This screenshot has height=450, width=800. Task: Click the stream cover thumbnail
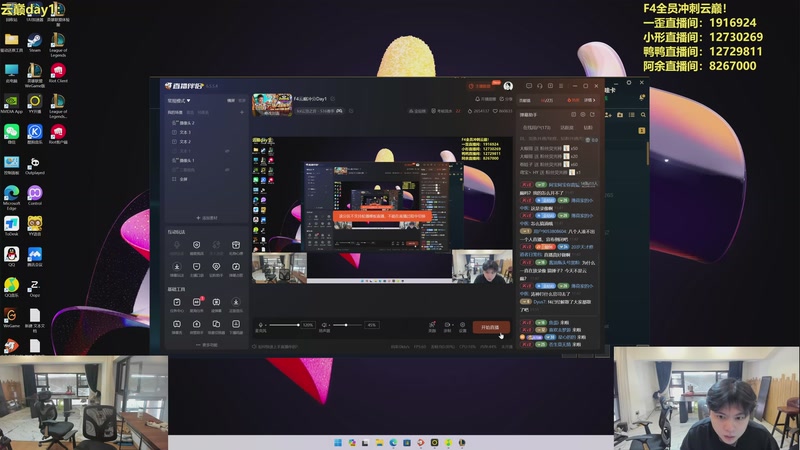272,105
